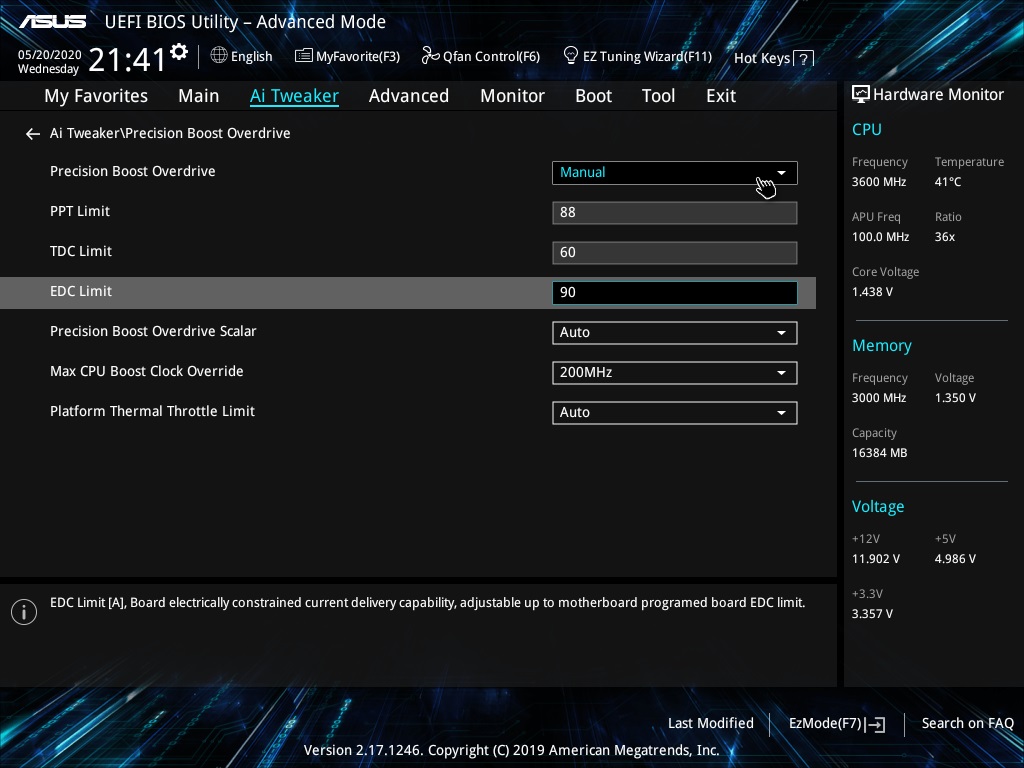Click the ASUS logo

click(52, 22)
